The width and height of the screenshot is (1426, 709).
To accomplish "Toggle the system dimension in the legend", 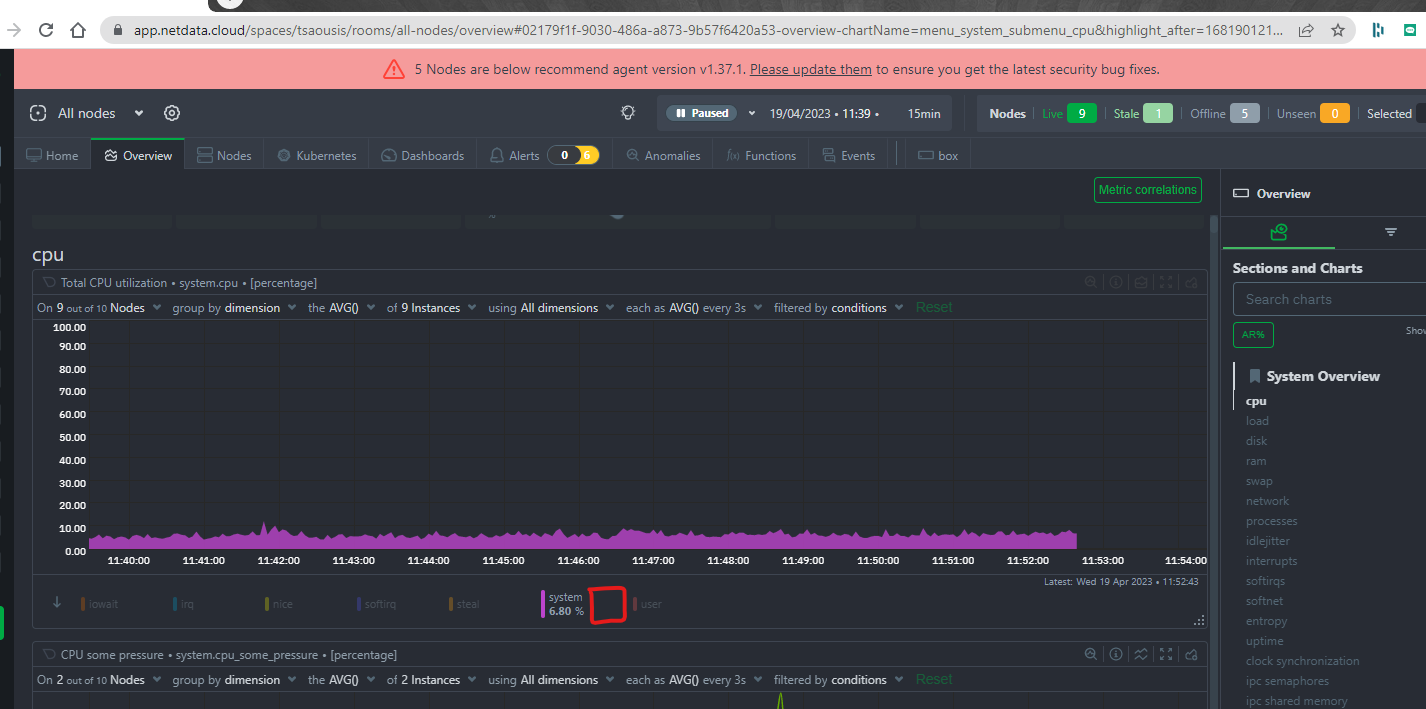I will click(564, 603).
